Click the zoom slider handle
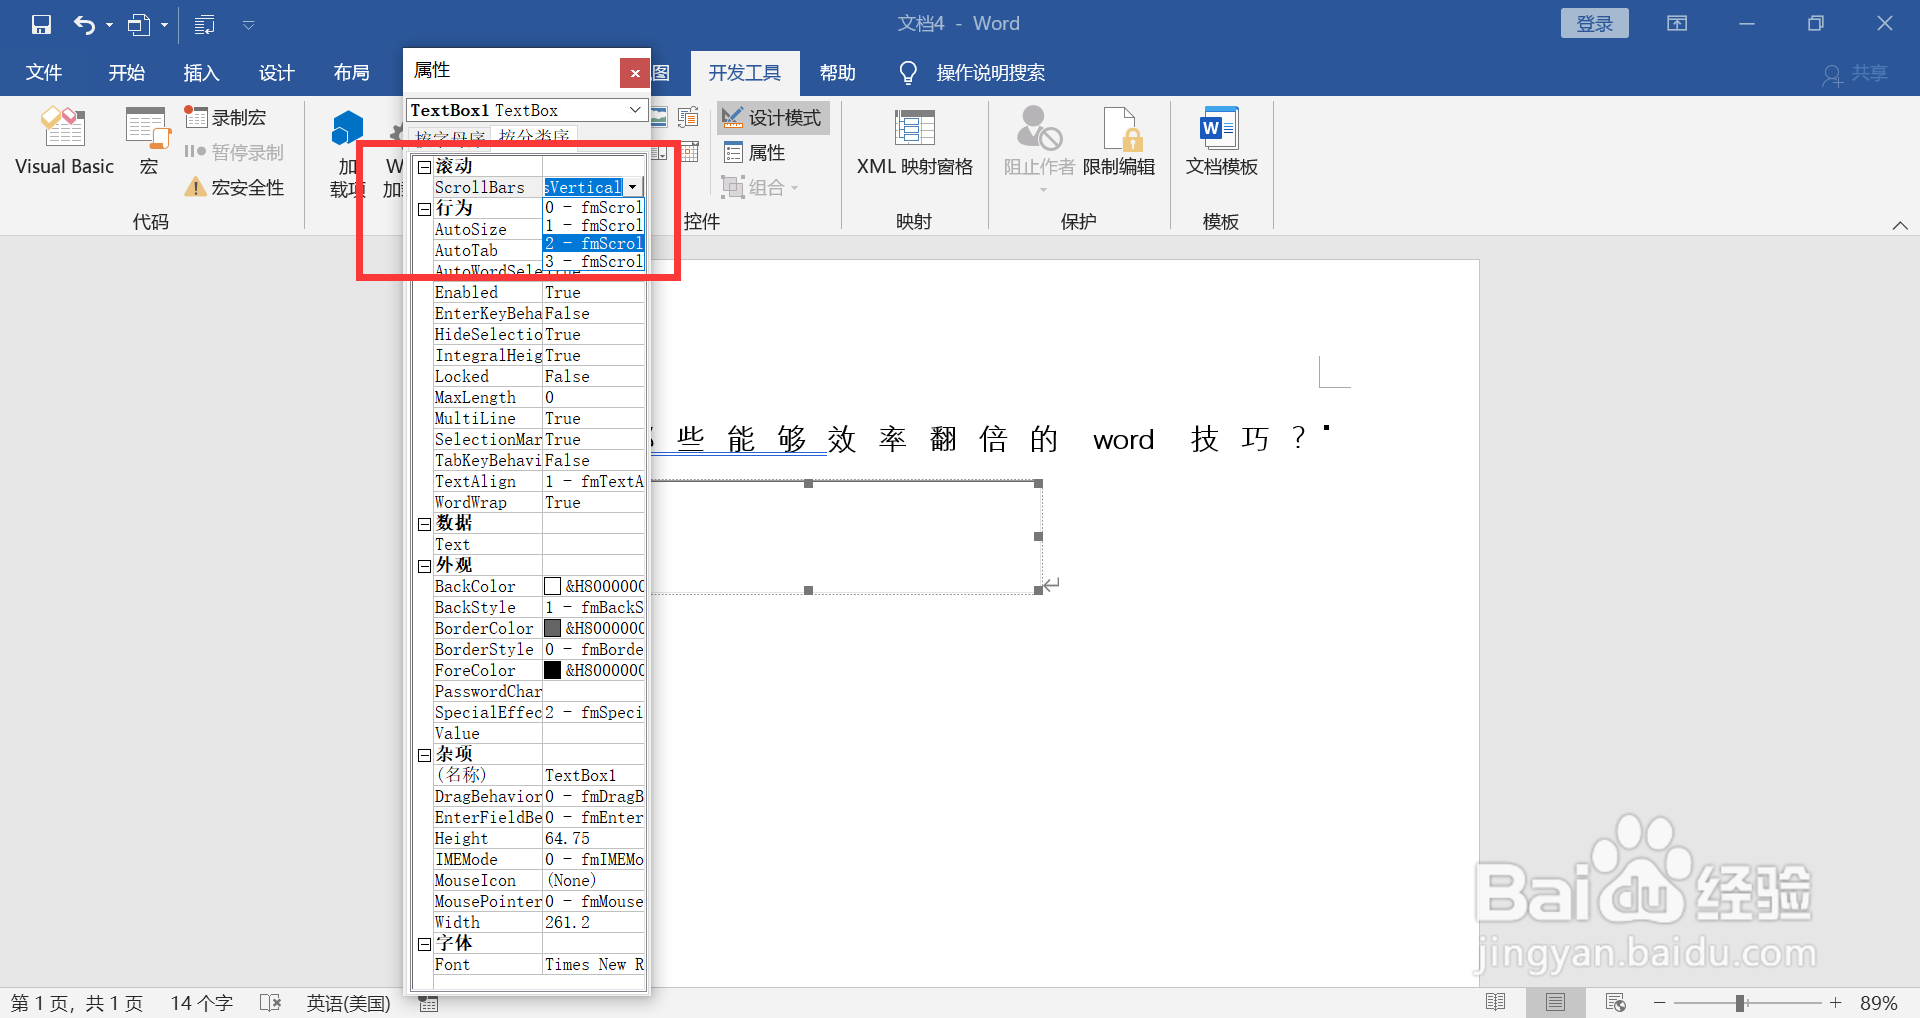The image size is (1920, 1018). pos(1741,1002)
